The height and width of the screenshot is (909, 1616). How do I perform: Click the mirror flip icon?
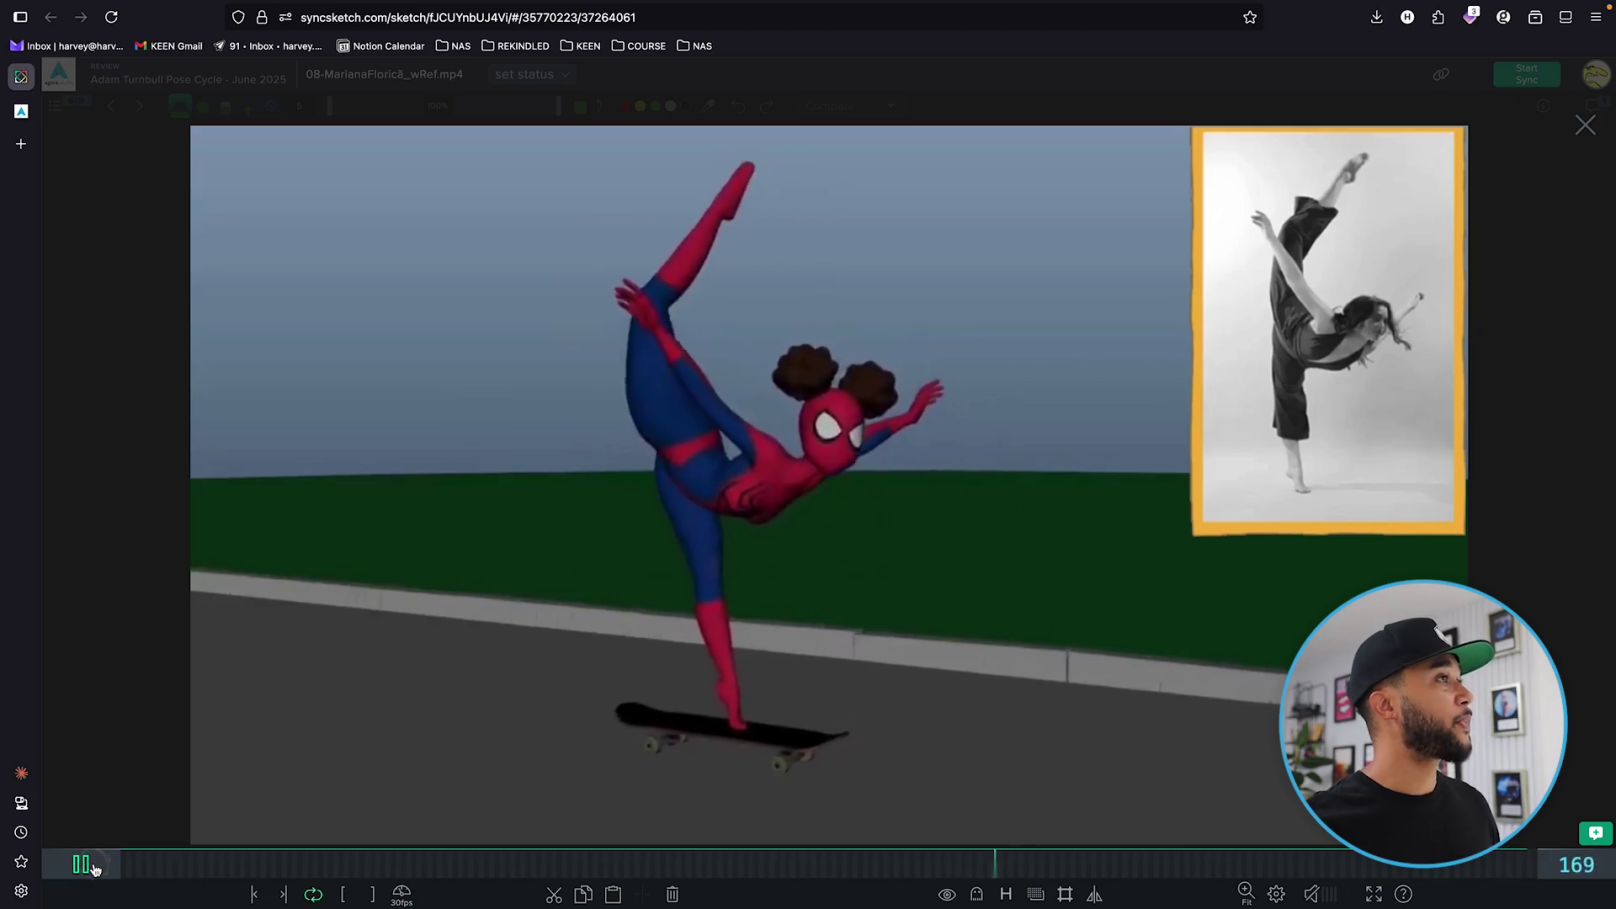(1094, 894)
